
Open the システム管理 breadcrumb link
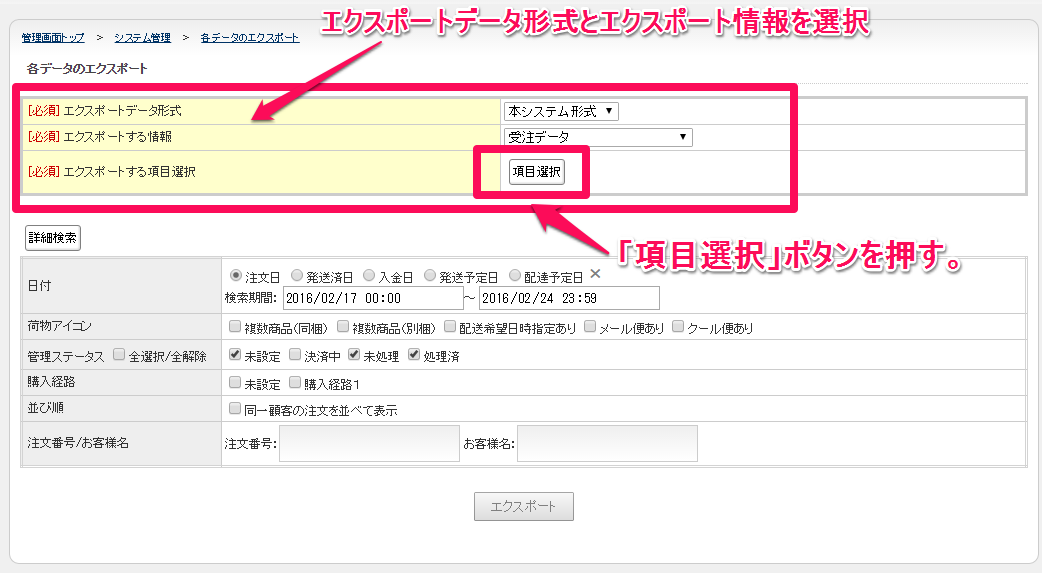click(142, 38)
